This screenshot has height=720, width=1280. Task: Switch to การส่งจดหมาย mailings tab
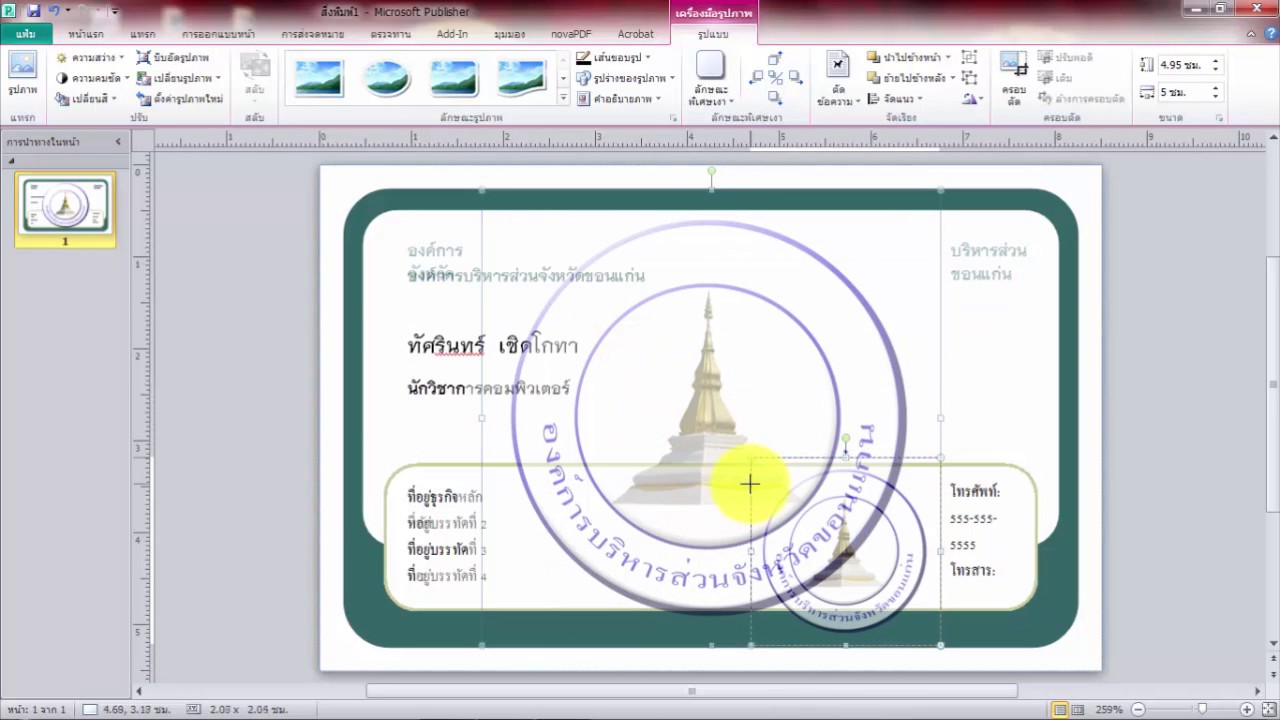[312, 34]
